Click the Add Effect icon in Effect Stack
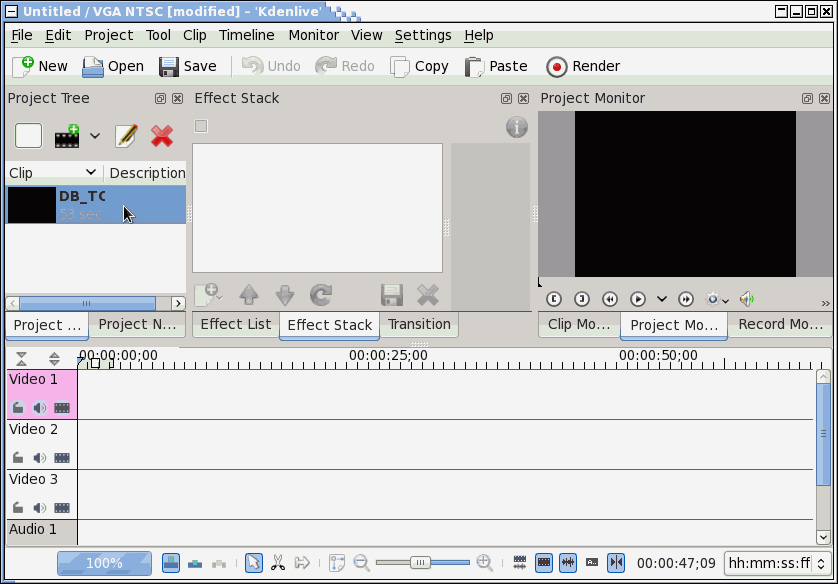Viewport: 838px width, 584px height. (x=208, y=295)
